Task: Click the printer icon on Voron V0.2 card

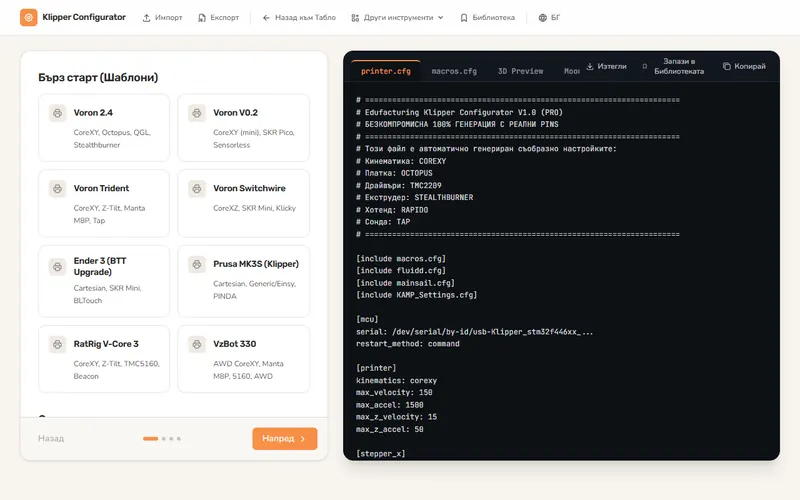Action: (197, 113)
